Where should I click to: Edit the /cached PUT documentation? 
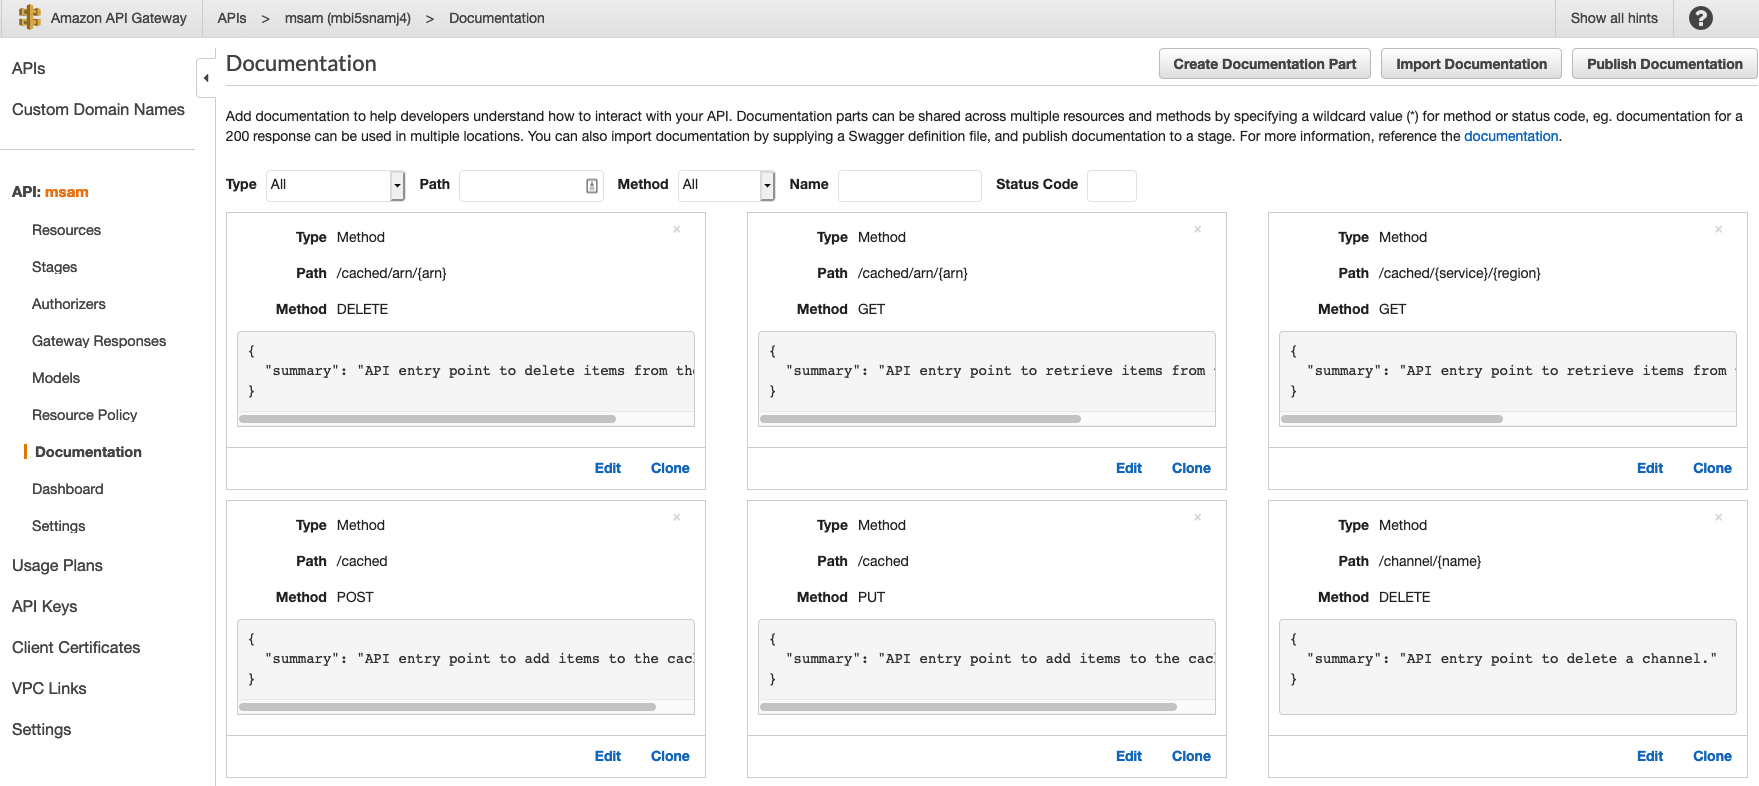click(x=1129, y=756)
